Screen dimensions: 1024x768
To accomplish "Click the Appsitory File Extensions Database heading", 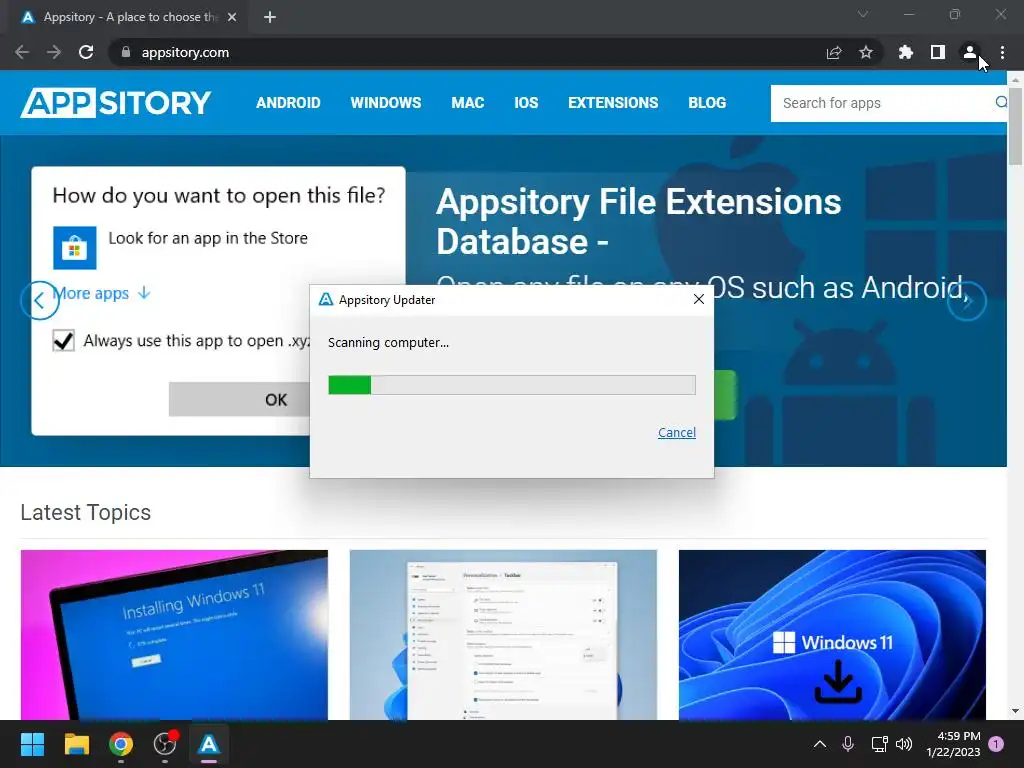I will click(x=638, y=221).
